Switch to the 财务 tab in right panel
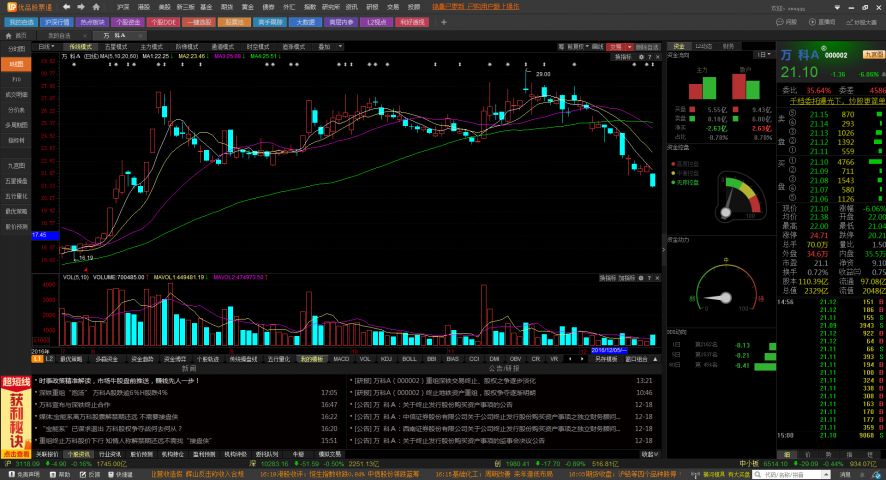886x480 pixels. [728, 46]
